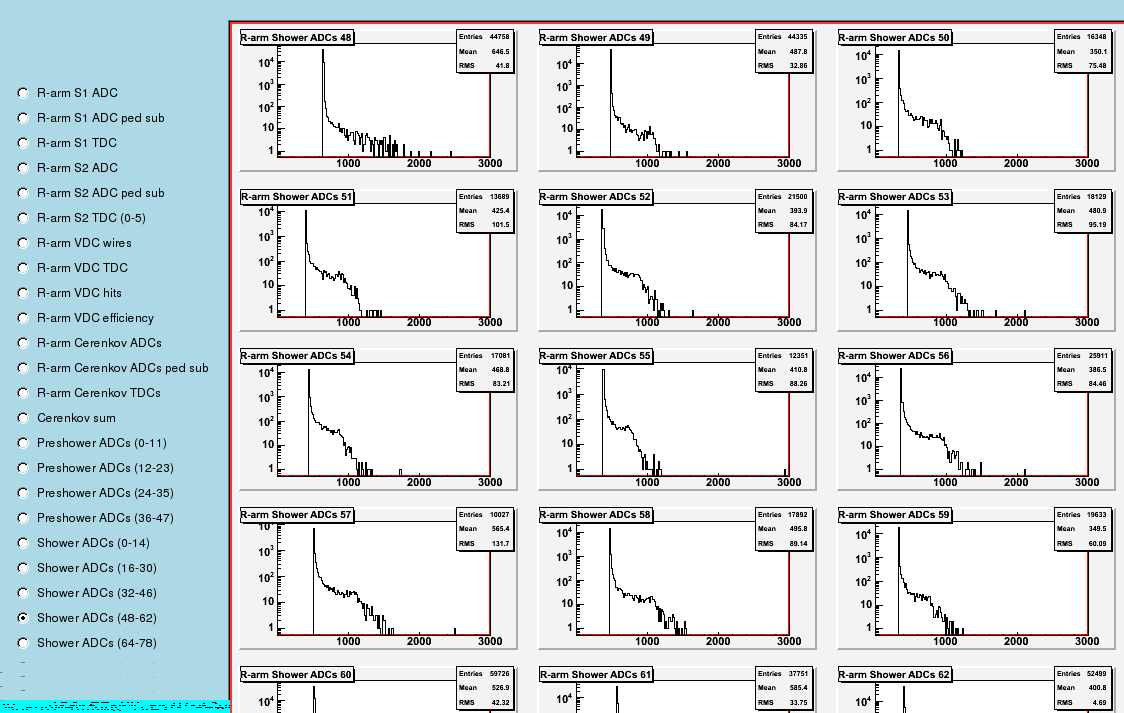Select the Cerenkov sum option
This screenshot has width=1124, height=713.
click(23, 418)
